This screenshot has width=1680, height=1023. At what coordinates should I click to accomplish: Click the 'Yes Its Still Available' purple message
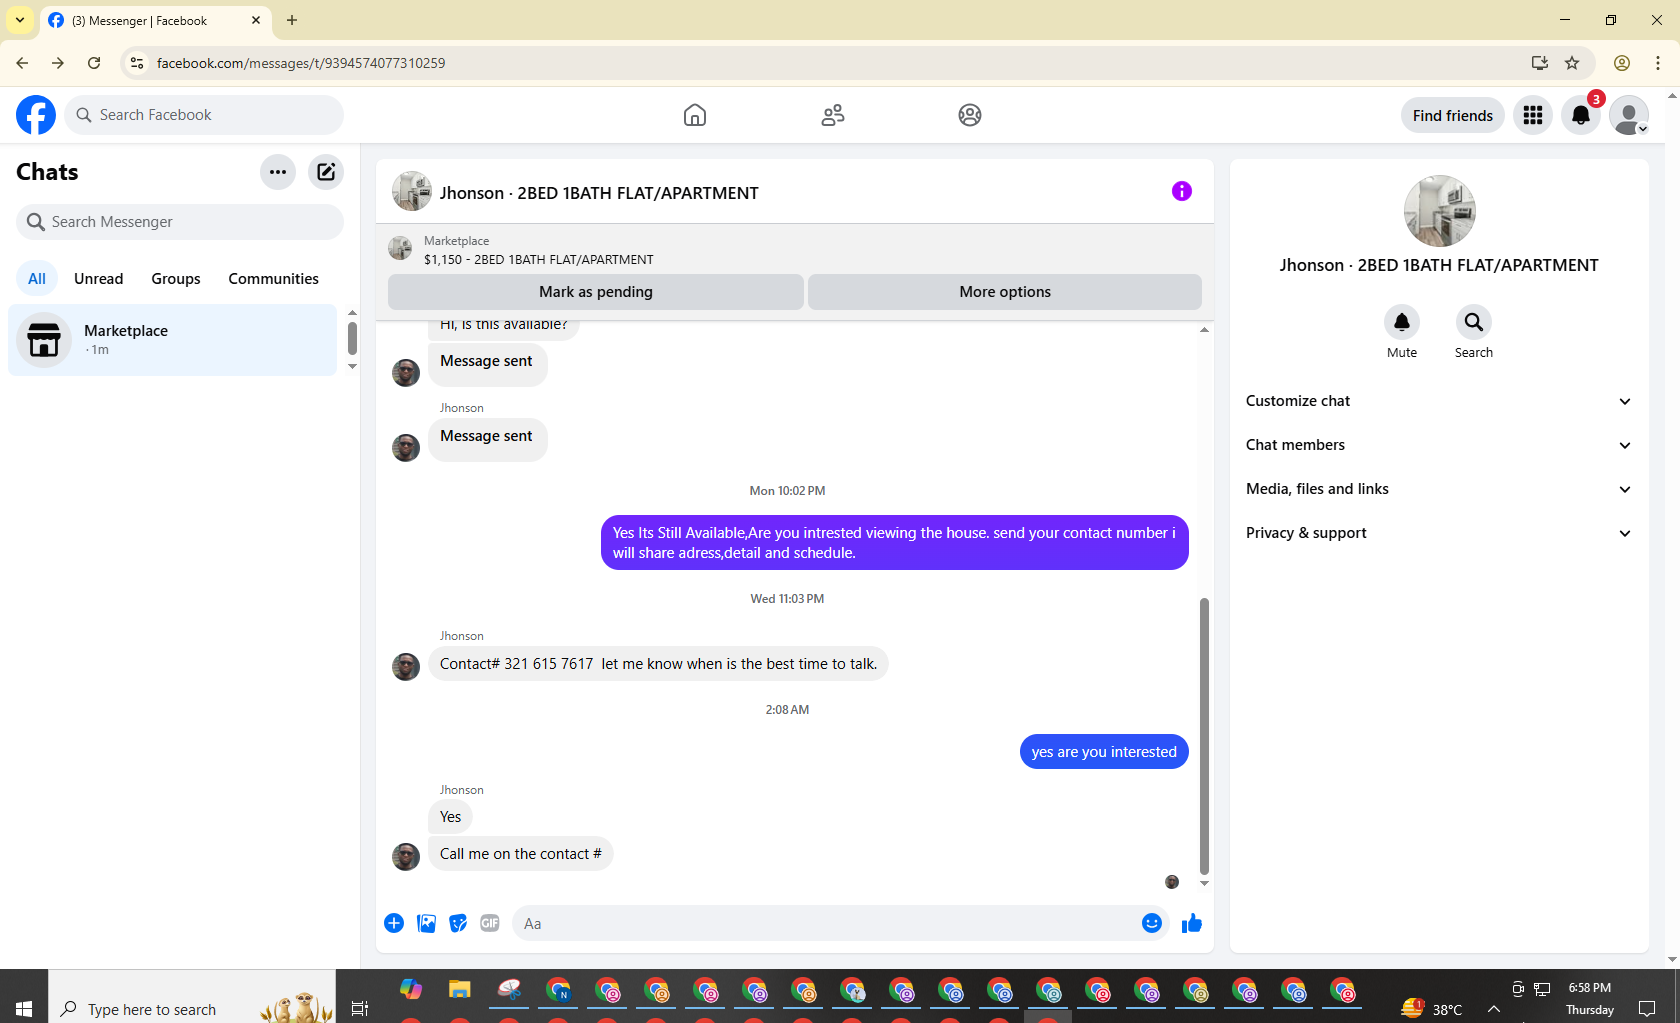pyautogui.click(x=895, y=543)
